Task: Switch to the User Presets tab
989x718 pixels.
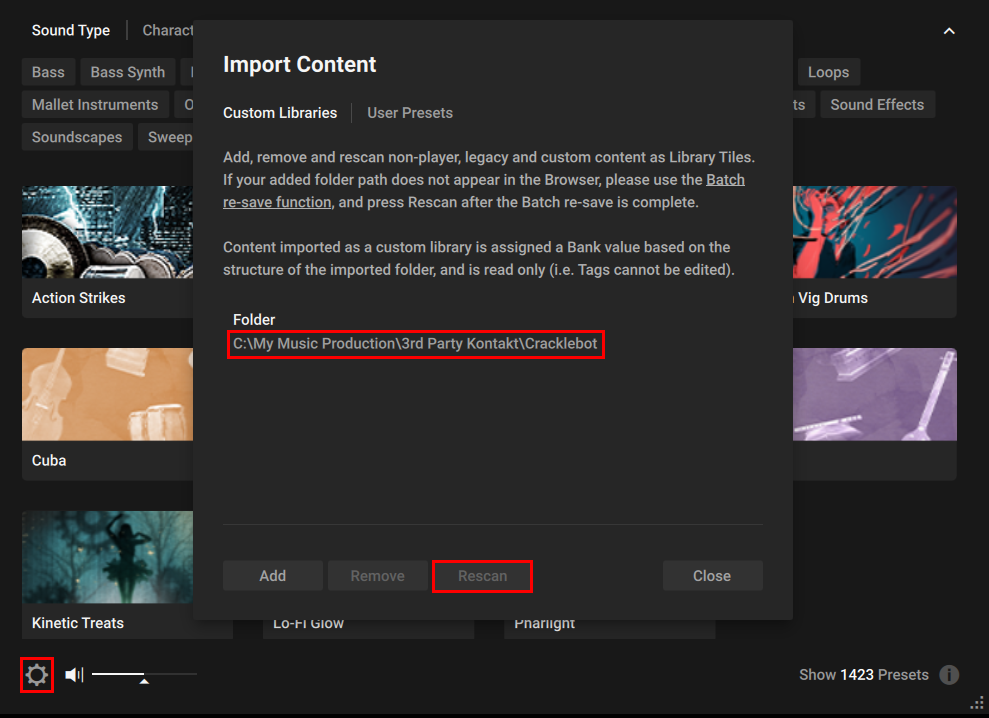Action: tap(410, 113)
